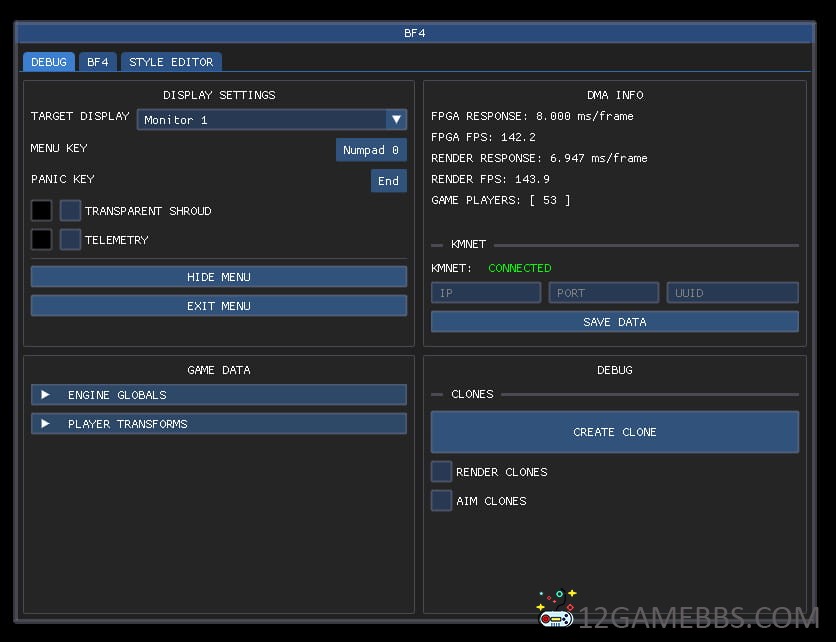Focus the KMNET UUID input field

tap(733, 293)
